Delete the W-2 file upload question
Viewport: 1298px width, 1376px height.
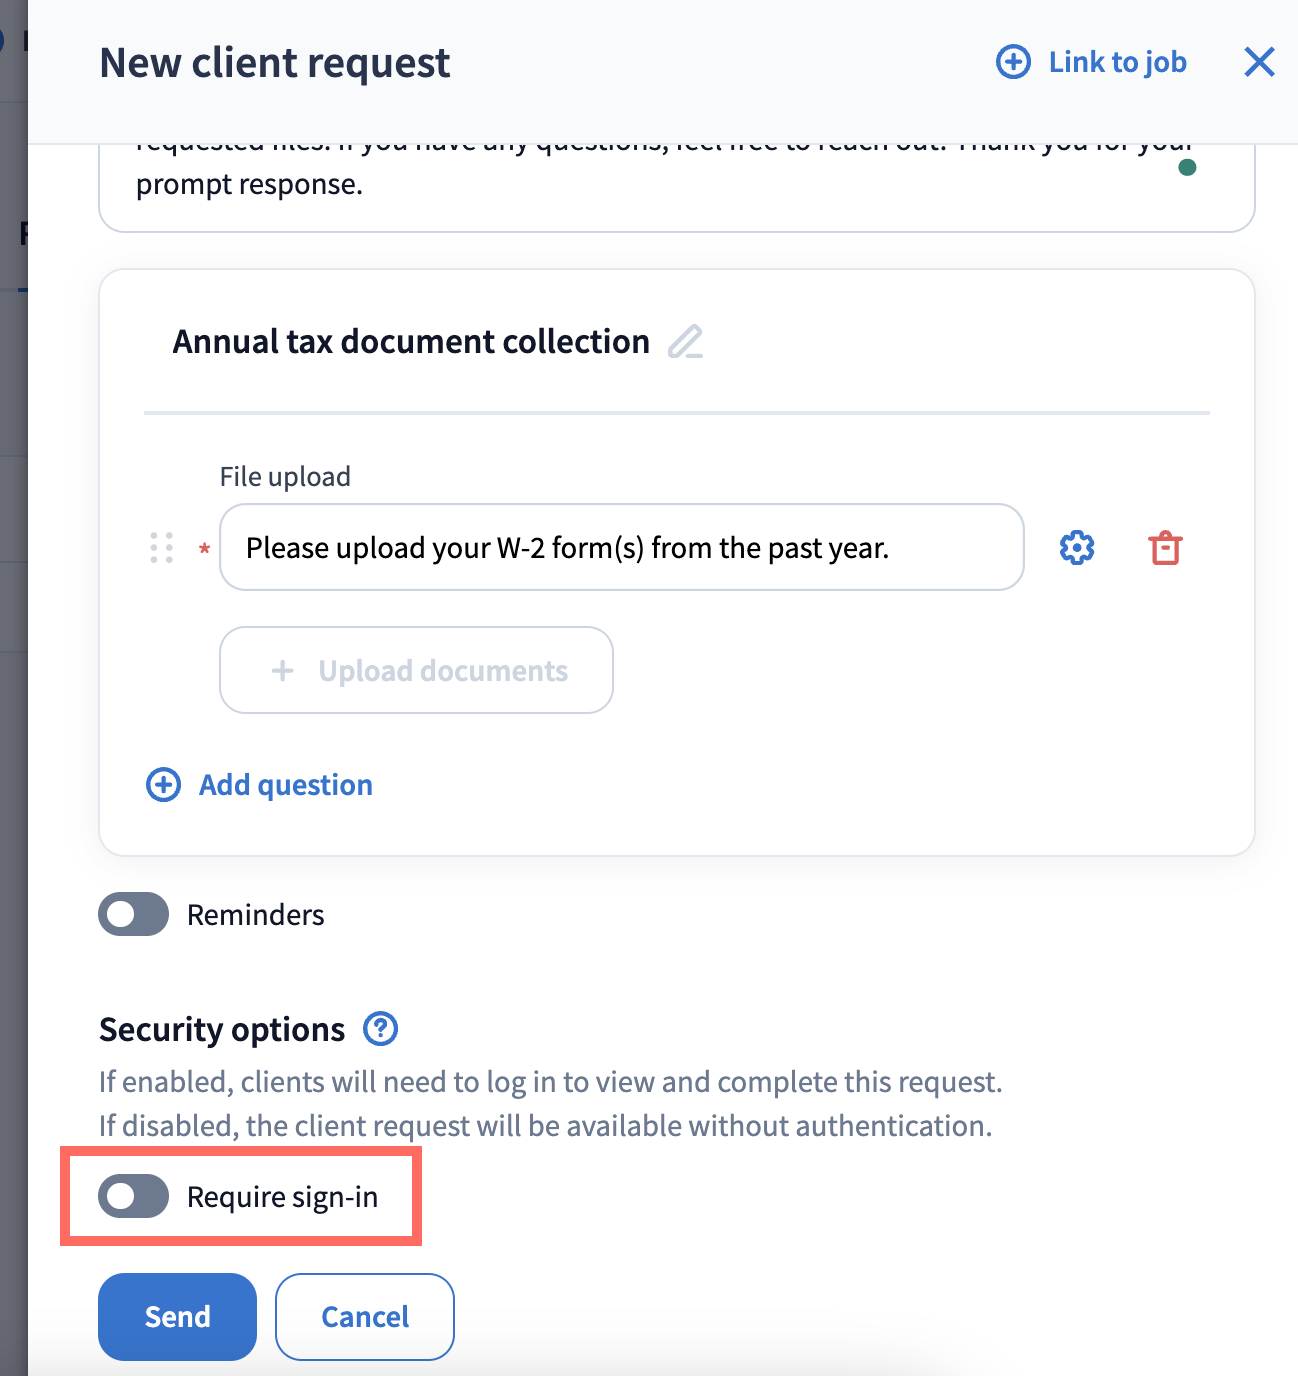click(x=1165, y=548)
